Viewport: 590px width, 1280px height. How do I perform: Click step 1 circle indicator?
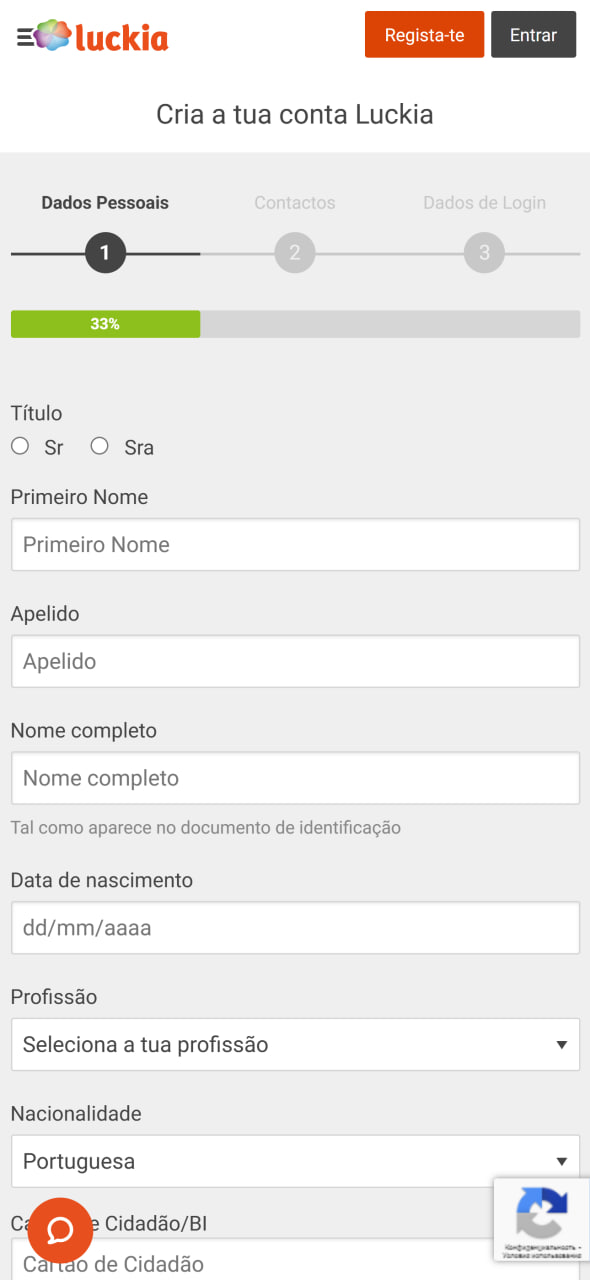105,253
